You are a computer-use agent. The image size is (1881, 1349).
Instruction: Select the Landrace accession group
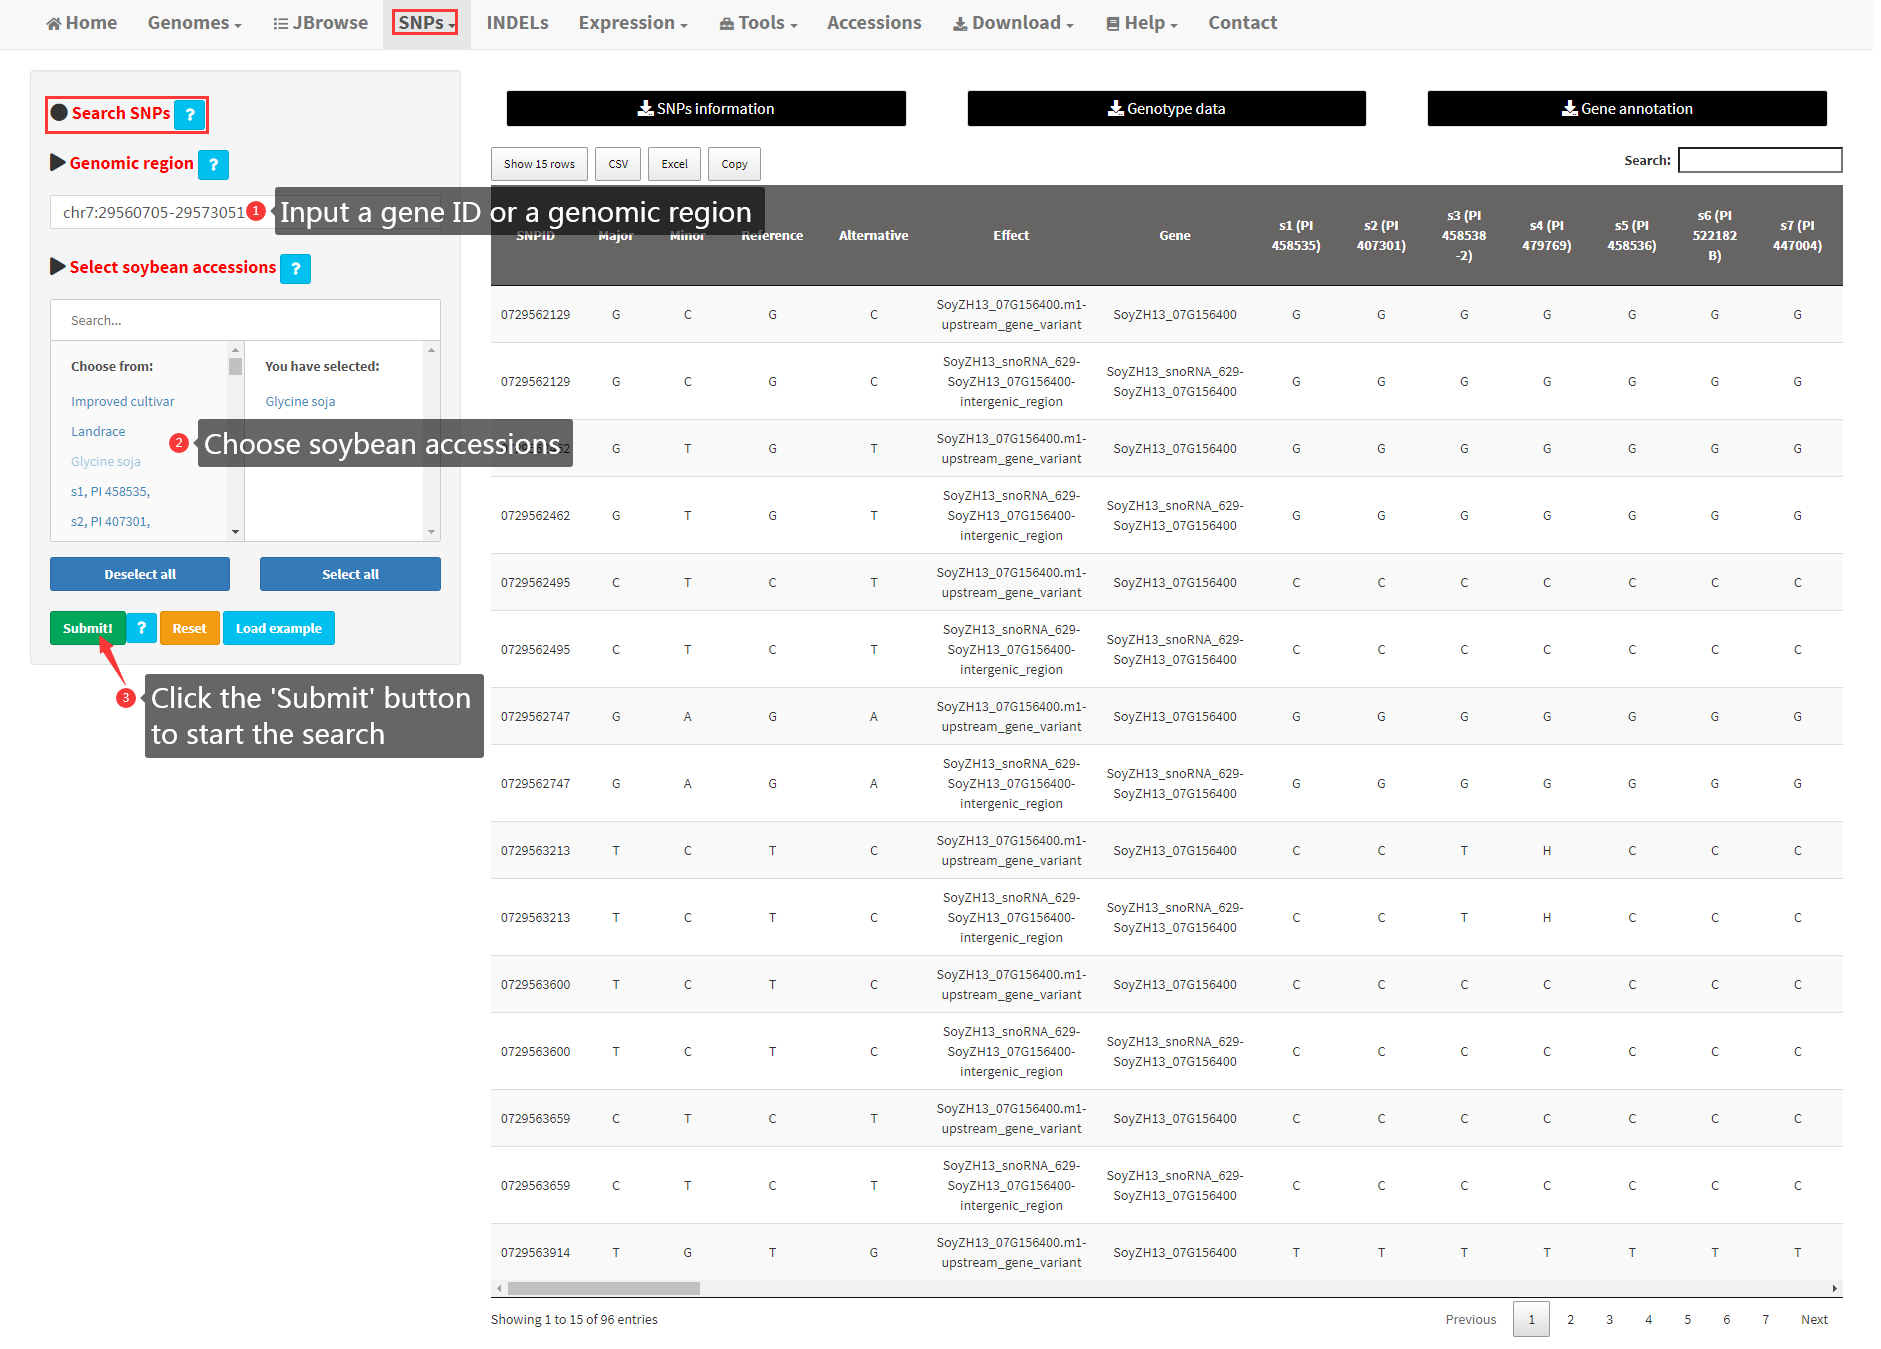coord(98,432)
